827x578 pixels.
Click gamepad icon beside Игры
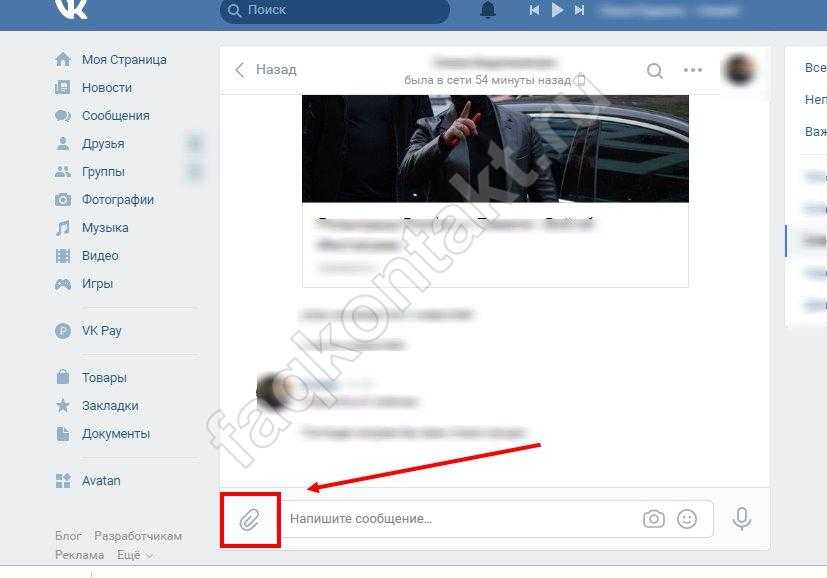[63, 284]
